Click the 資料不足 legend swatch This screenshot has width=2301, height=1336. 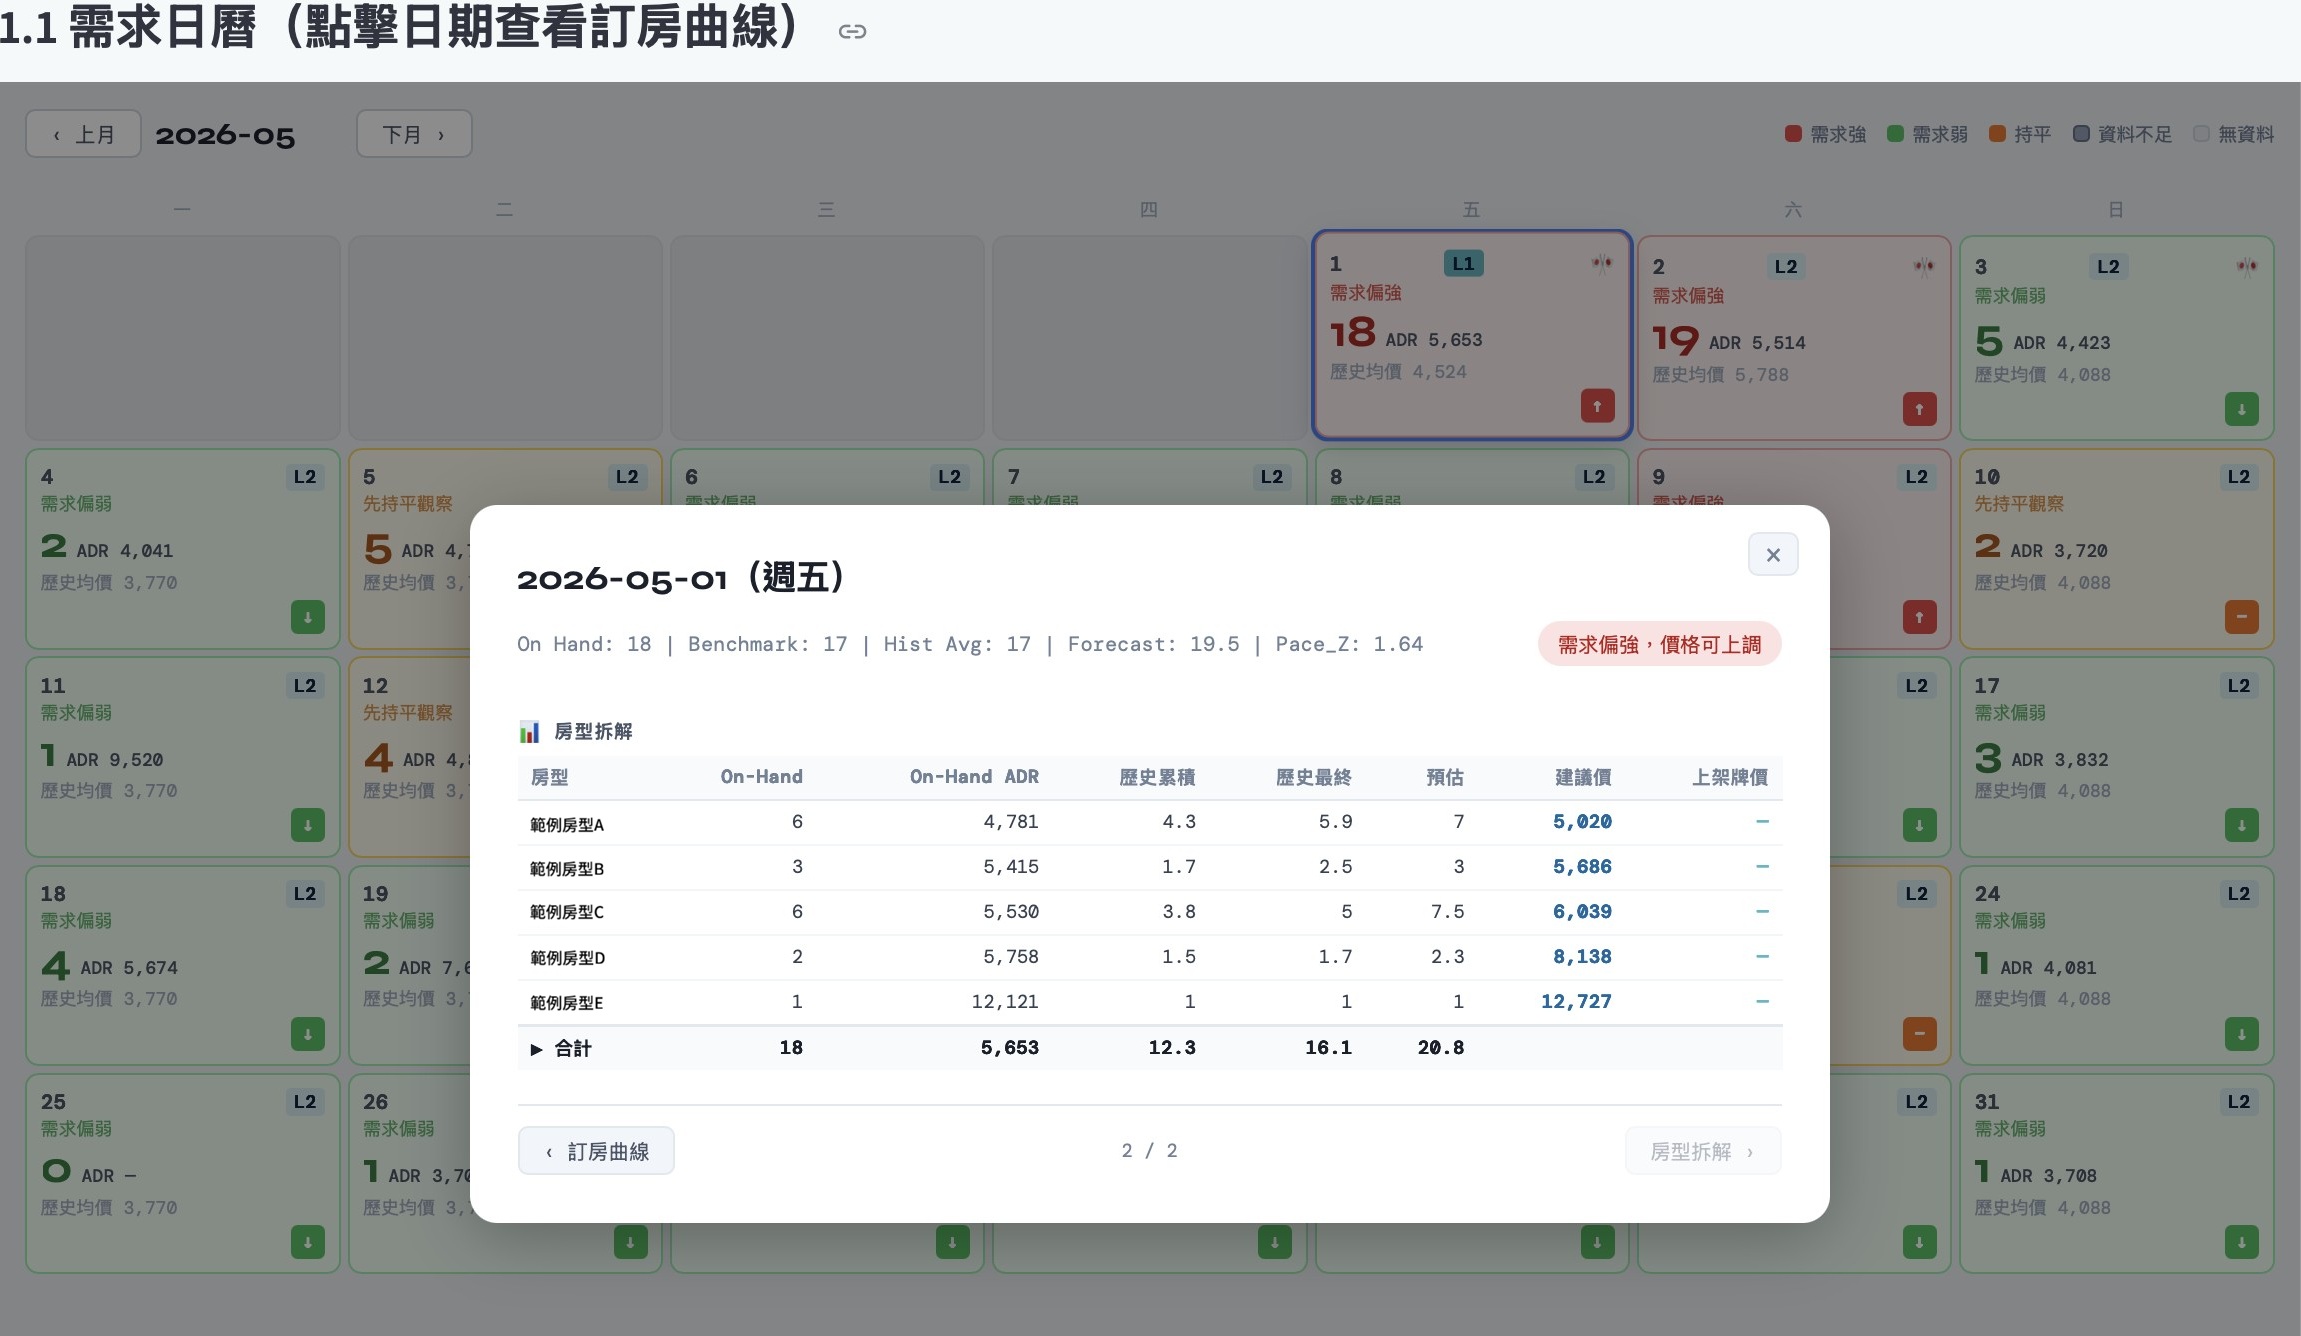(x=2081, y=133)
